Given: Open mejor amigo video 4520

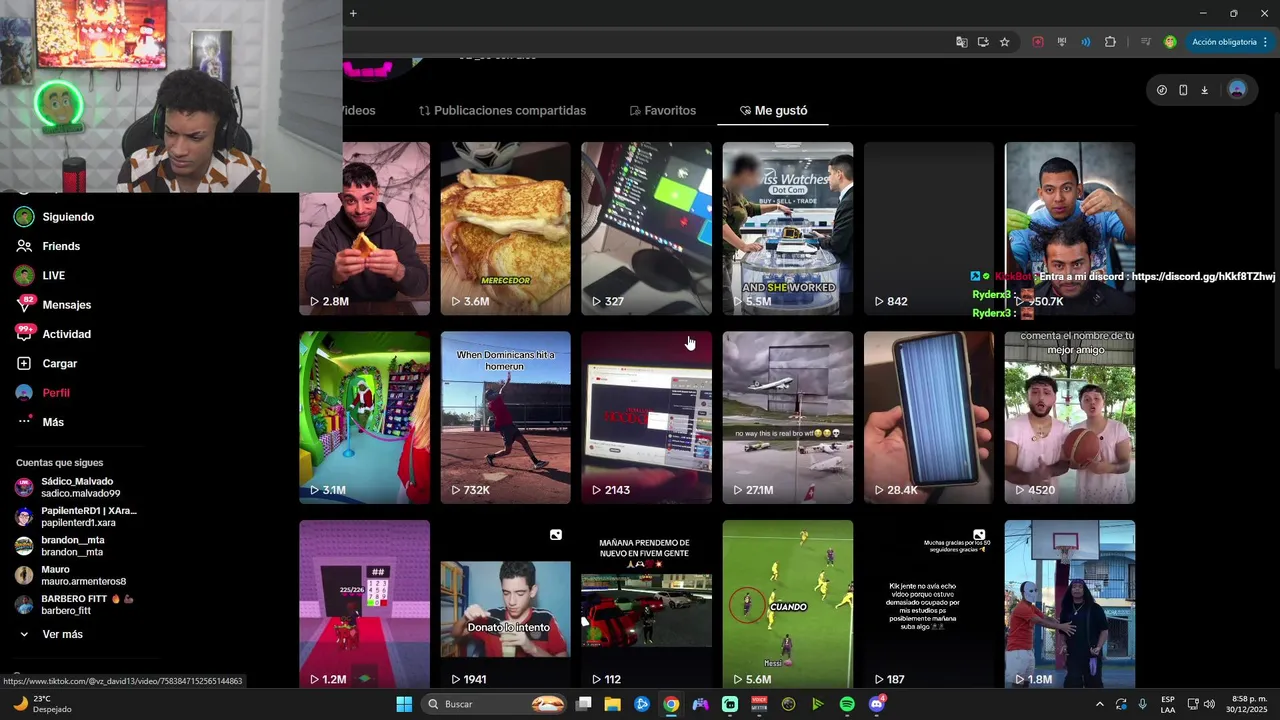Looking at the screenshot, I should (x=1070, y=417).
